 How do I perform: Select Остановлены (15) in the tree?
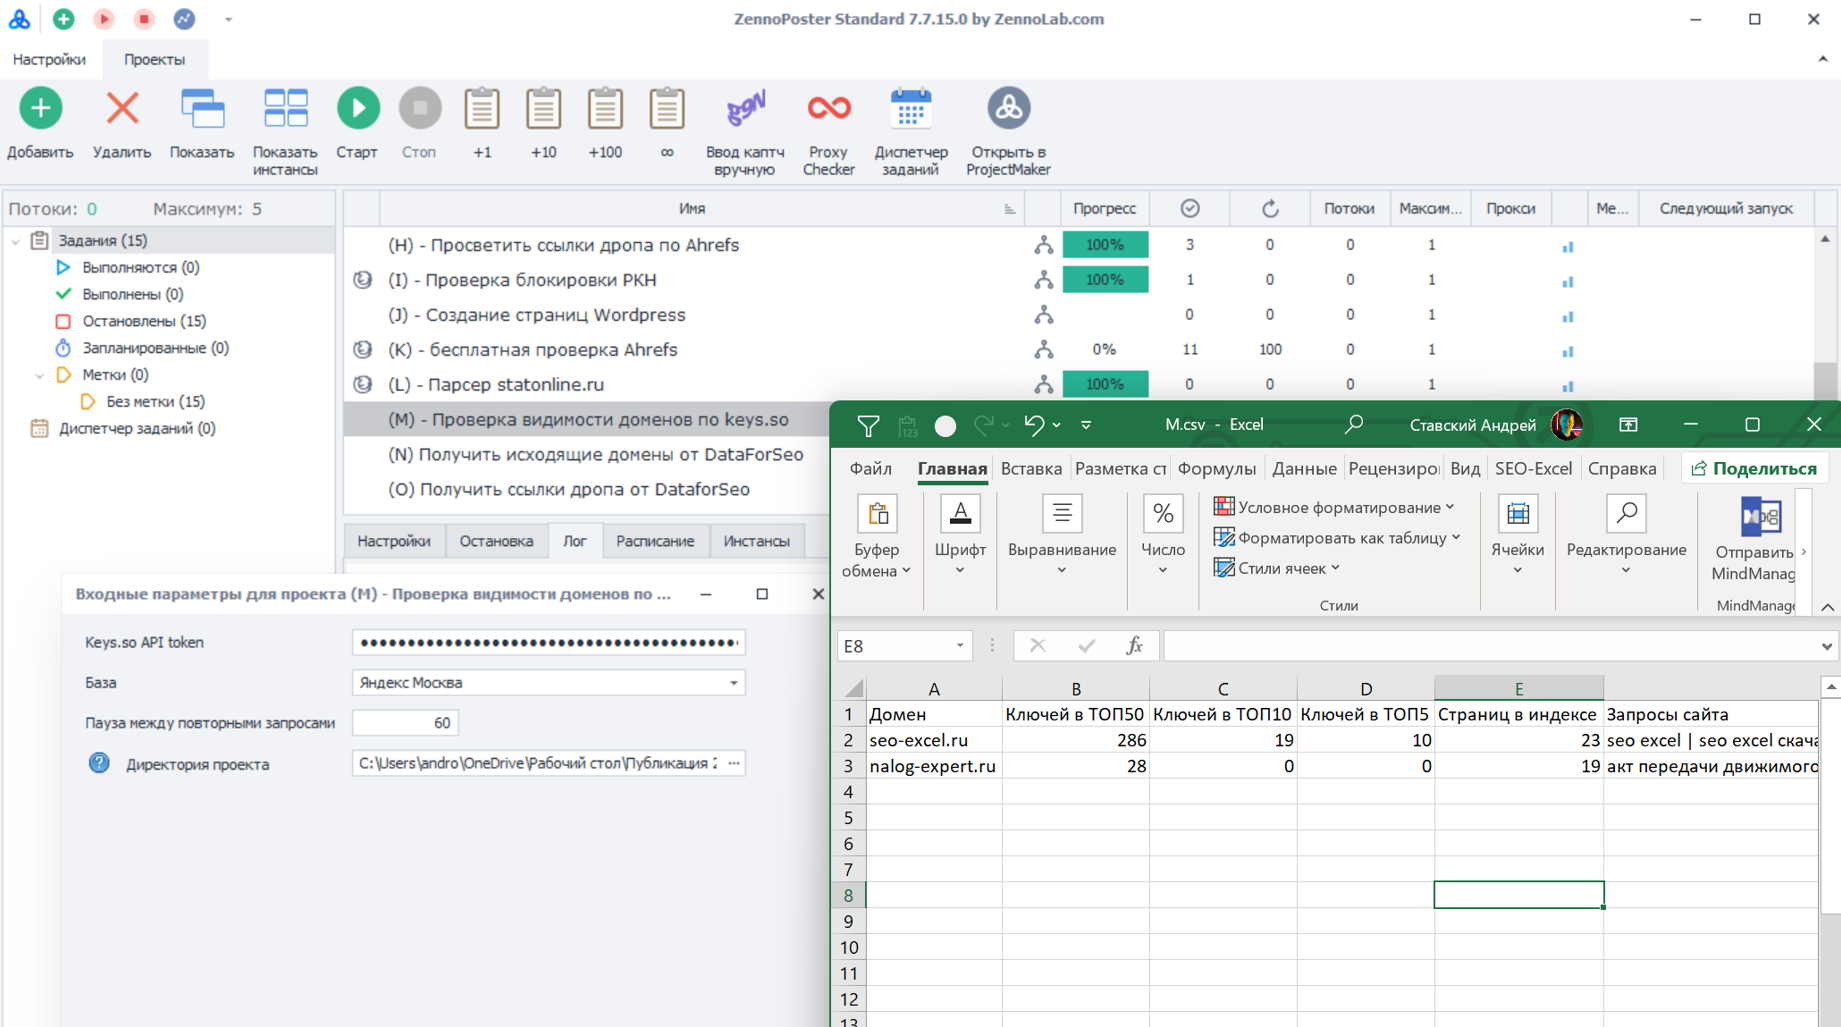144,321
